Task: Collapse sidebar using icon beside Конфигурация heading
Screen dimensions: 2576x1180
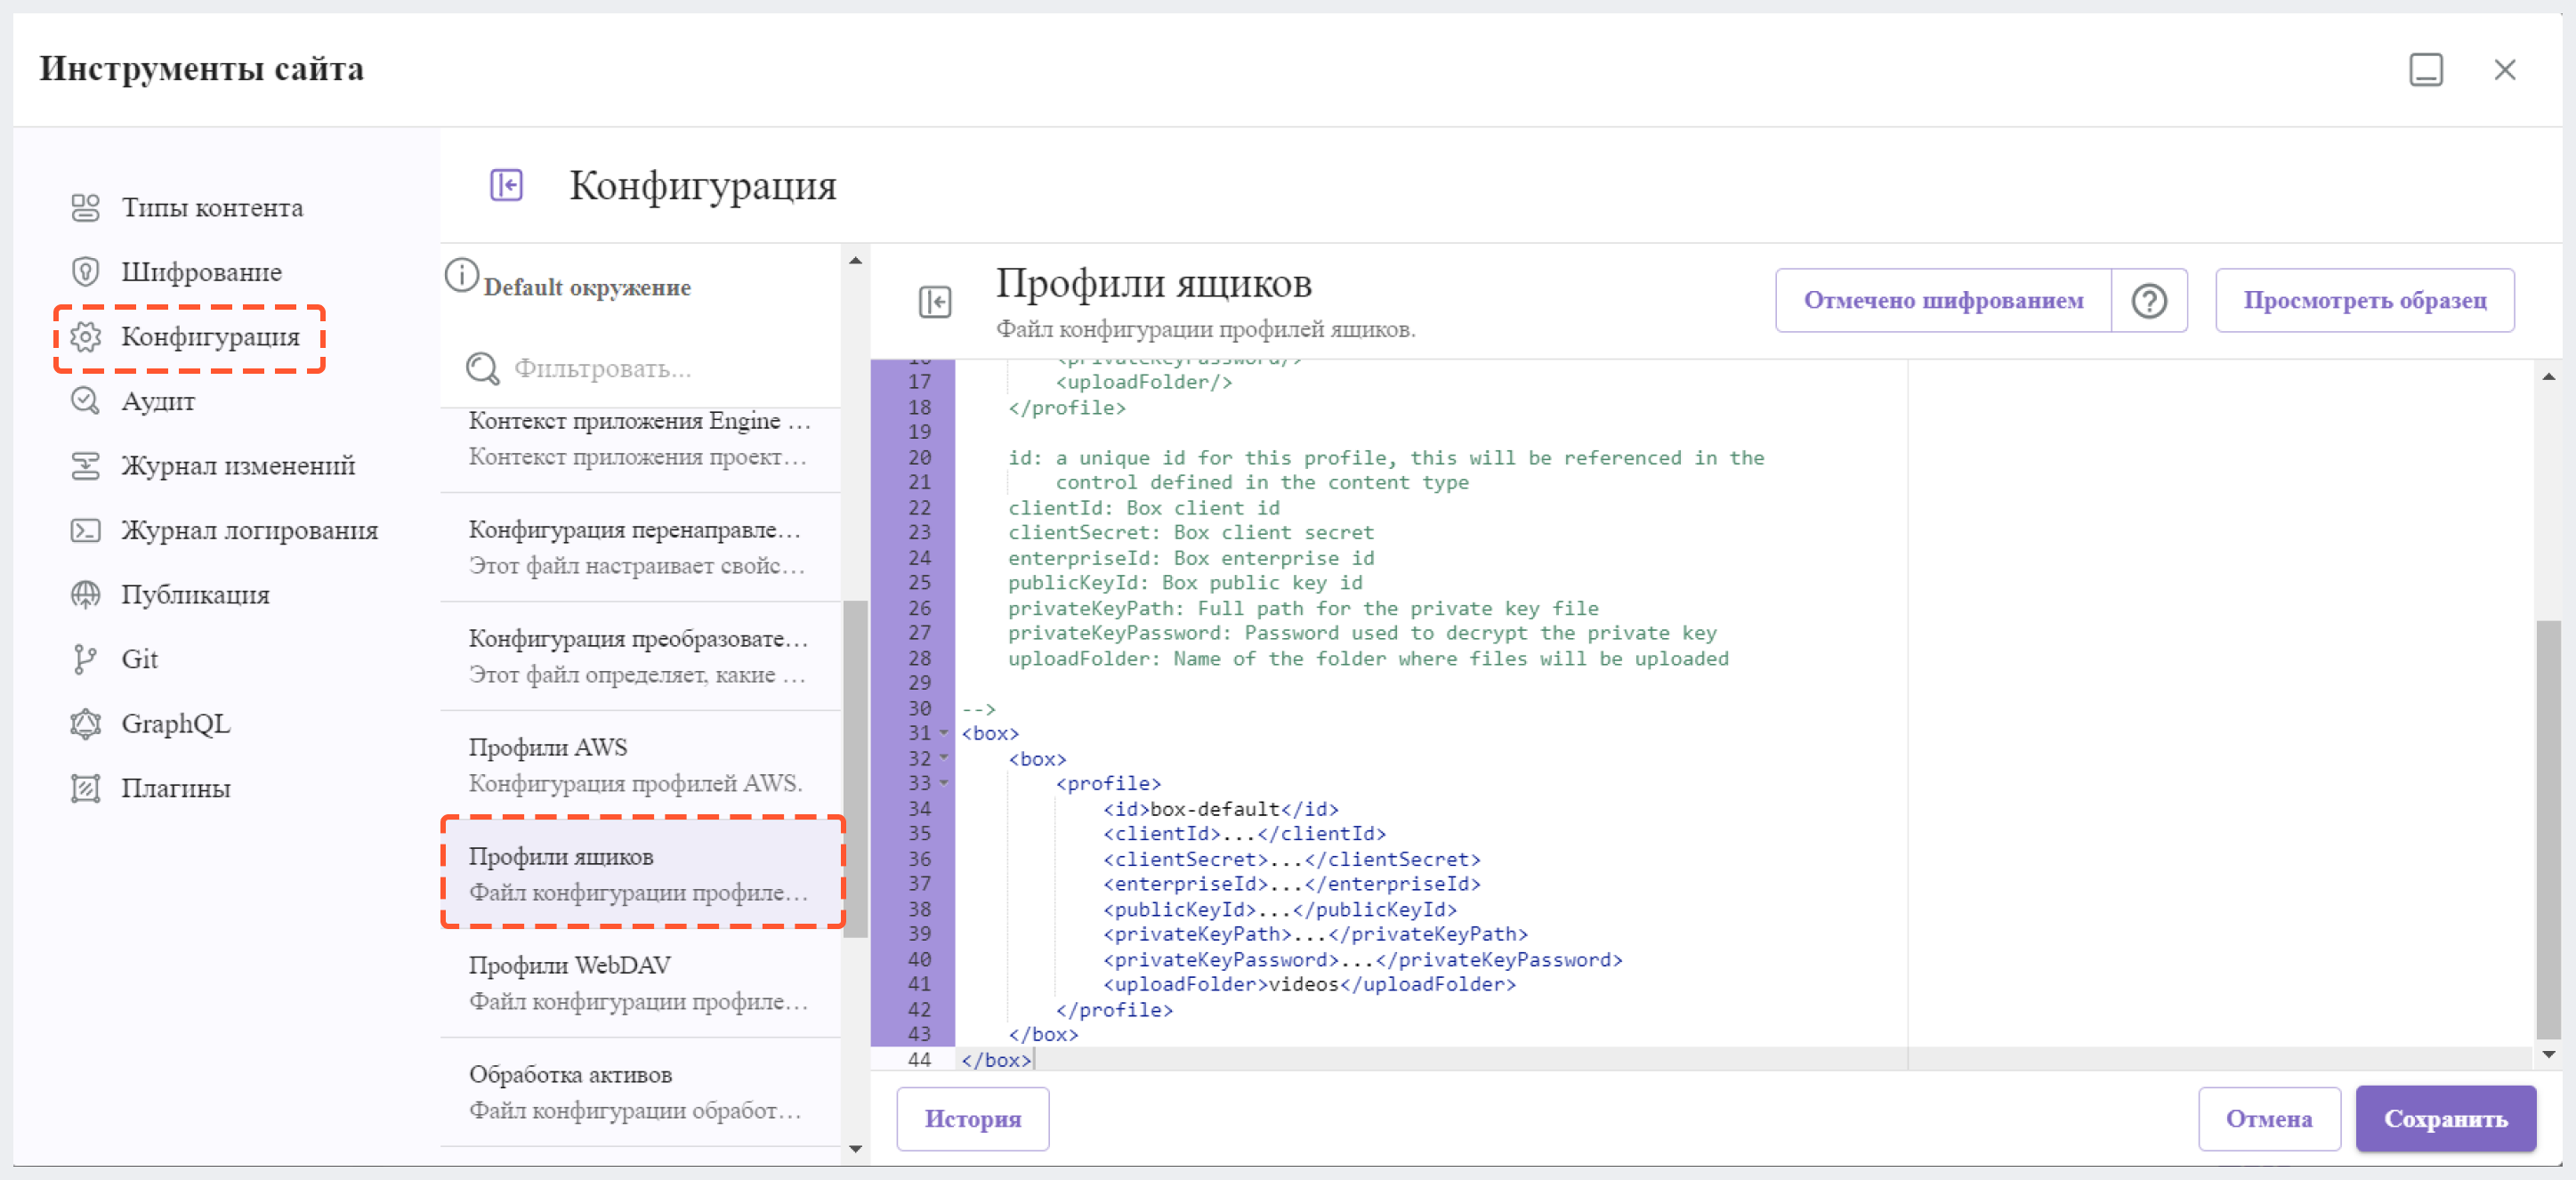Action: pyautogui.click(x=507, y=185)
